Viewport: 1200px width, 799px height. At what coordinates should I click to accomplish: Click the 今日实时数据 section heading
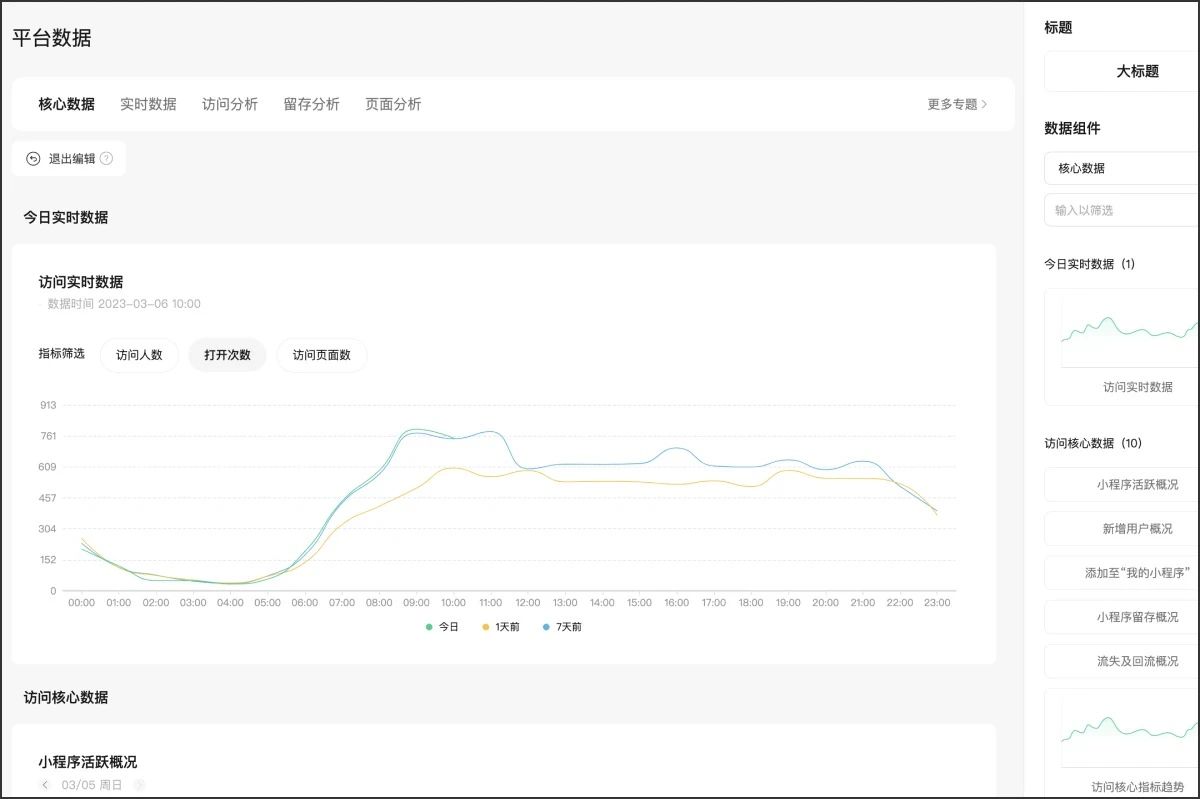pos(66,217)
